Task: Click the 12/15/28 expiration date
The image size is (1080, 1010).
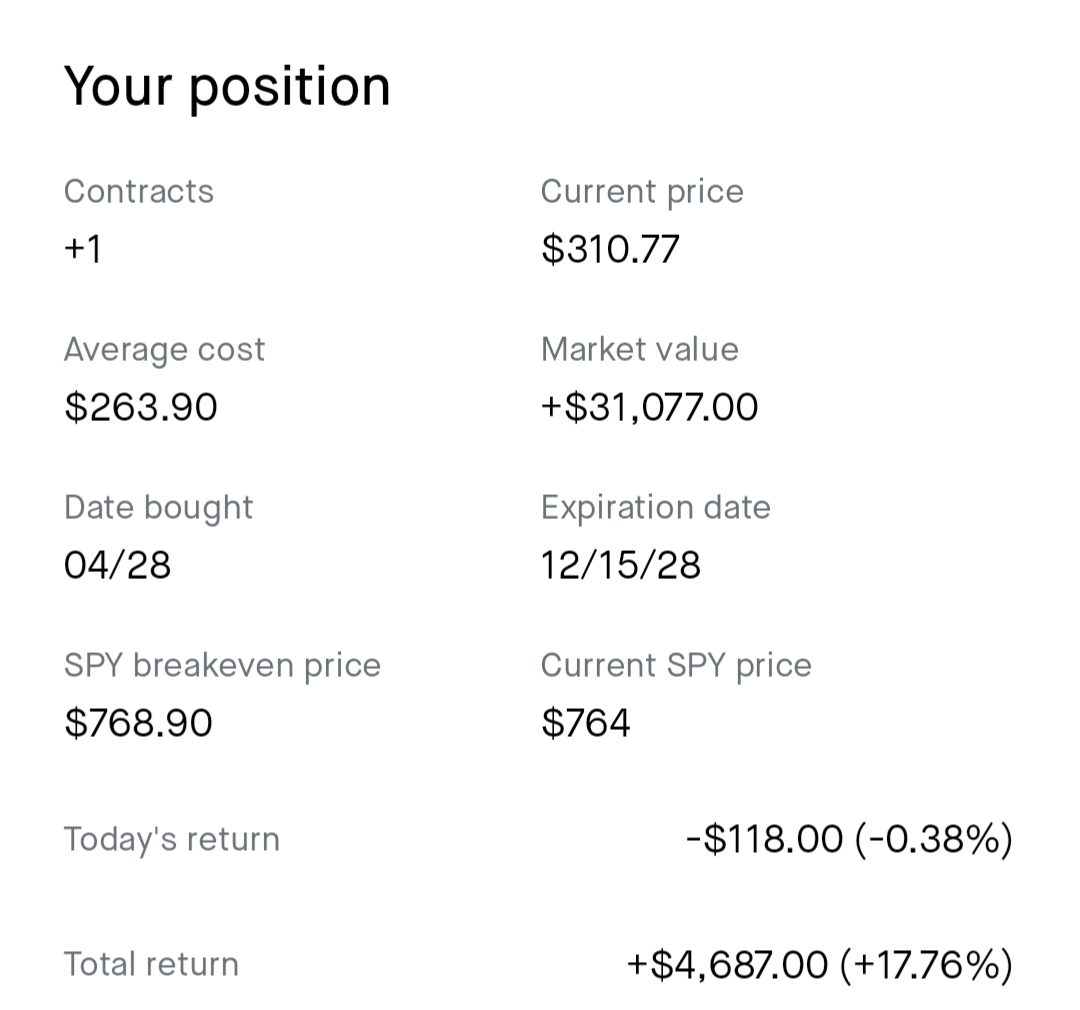Action: pos(621,565)
